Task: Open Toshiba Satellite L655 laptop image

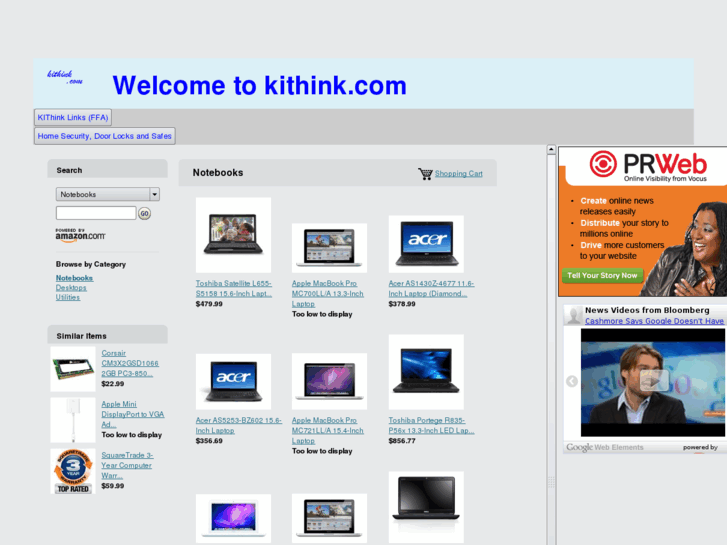Action: click(233, 235)
